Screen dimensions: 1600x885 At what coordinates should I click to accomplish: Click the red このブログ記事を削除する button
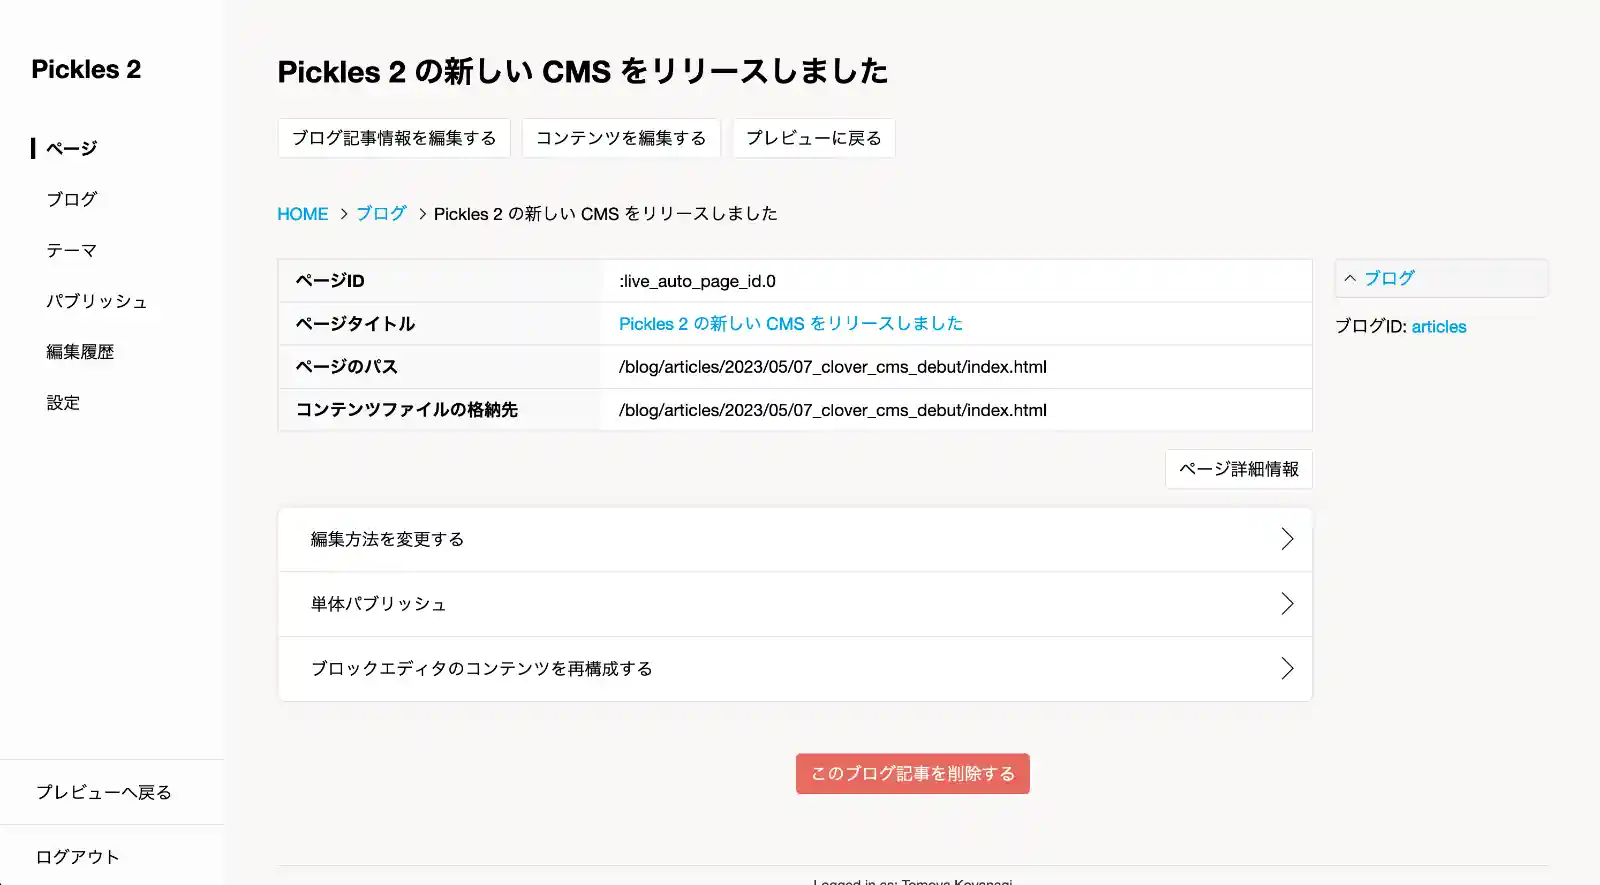pyautogui.click(x=913, y=774)
